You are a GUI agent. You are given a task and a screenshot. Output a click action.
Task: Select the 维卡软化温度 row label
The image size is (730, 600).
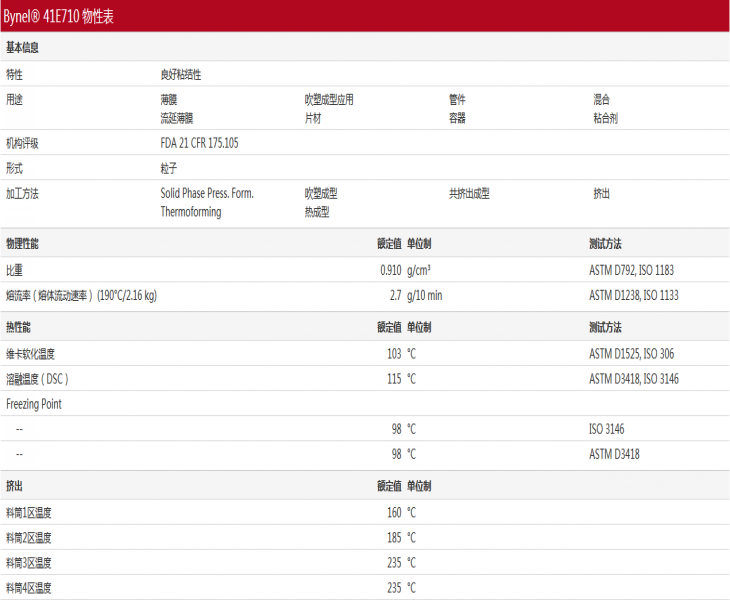click(x=30, y=354)
